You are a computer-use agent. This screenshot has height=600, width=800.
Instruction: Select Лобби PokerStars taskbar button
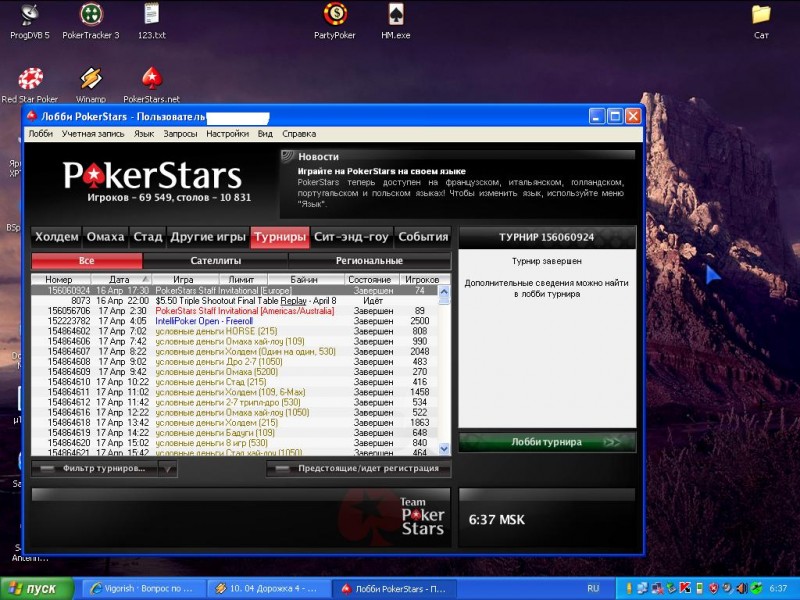point(393,588)
